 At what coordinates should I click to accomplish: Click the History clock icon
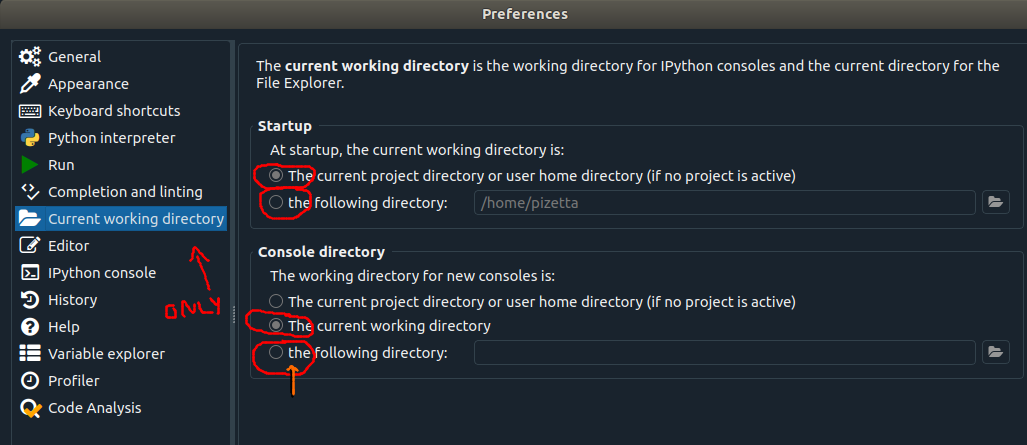30,300
